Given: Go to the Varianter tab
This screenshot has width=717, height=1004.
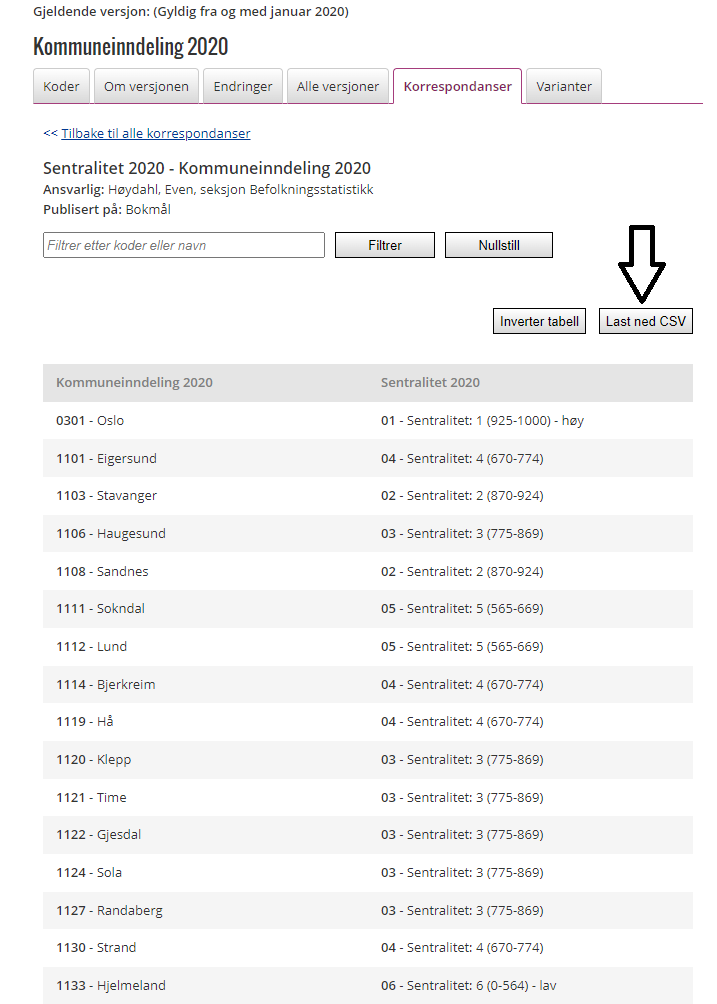Looking at the screenshot, I should [x=564, y=87].
